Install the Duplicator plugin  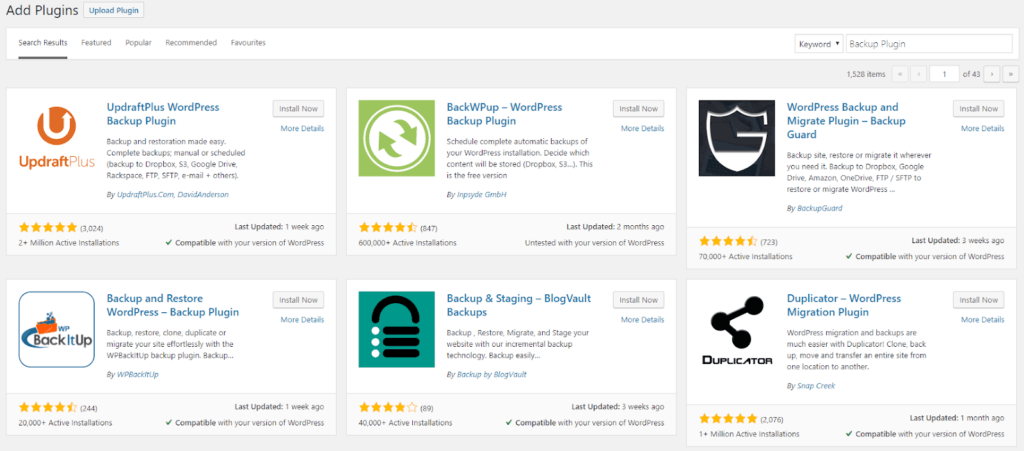(979, 300)
